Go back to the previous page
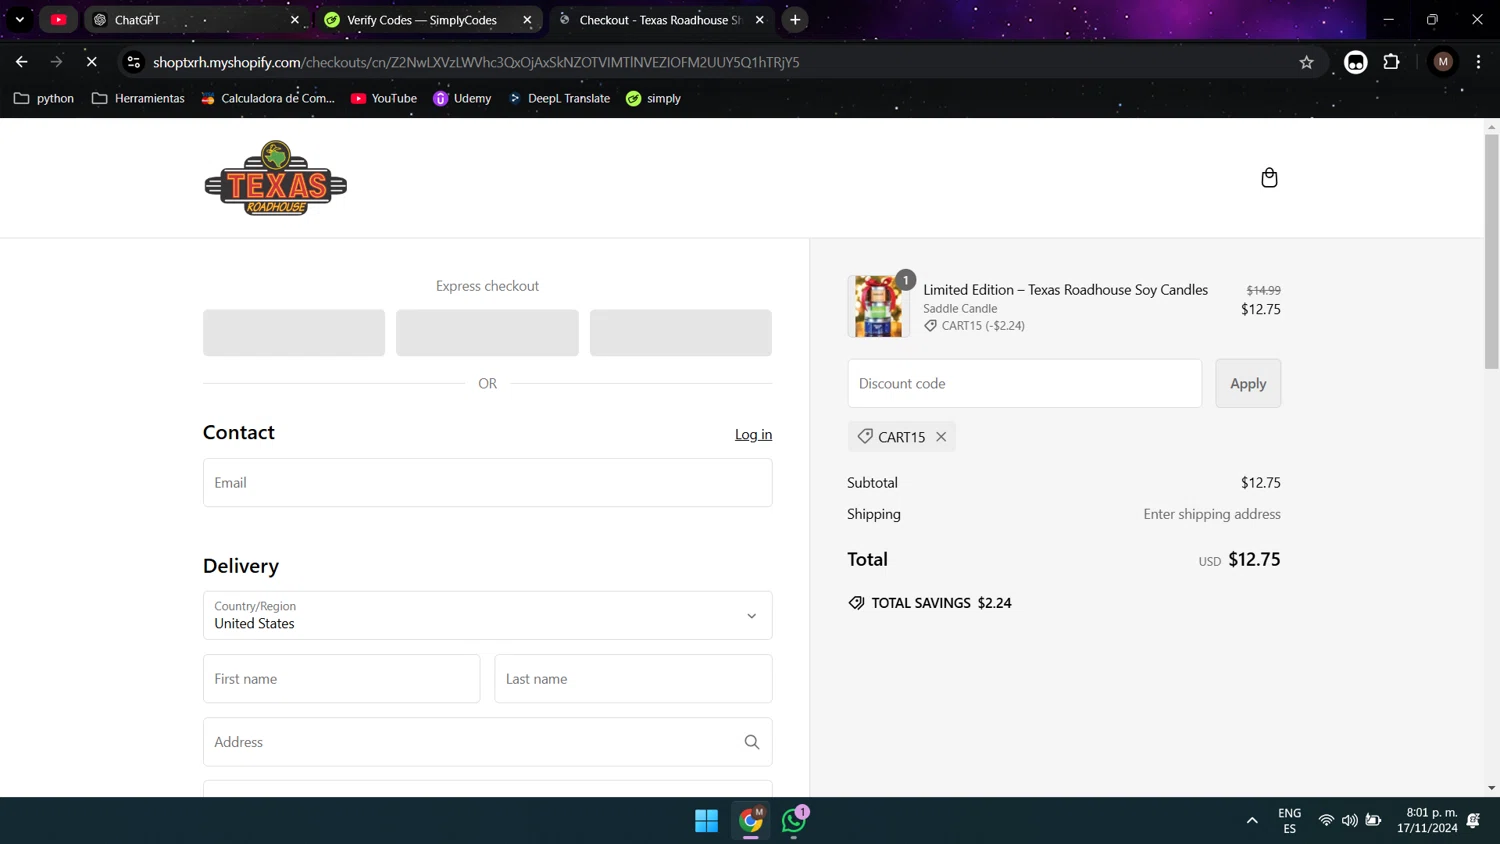The height and width of the screenshot is (844, 1500). [21, 62]
